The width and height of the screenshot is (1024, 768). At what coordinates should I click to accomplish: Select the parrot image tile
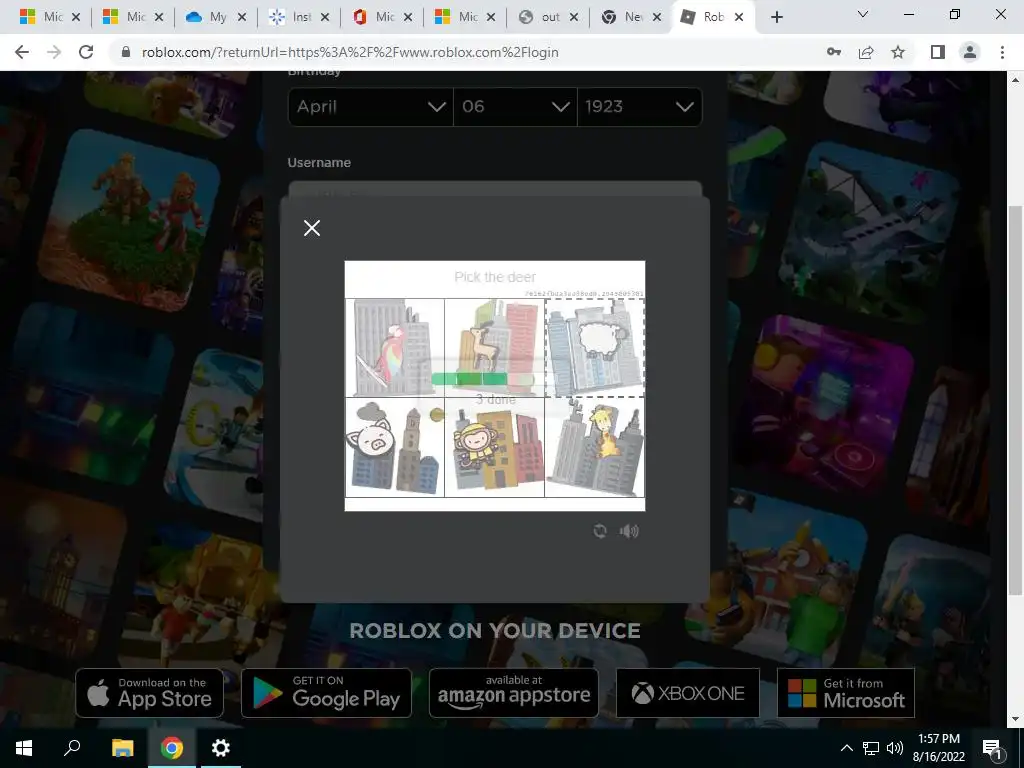(x=395, y=347)
